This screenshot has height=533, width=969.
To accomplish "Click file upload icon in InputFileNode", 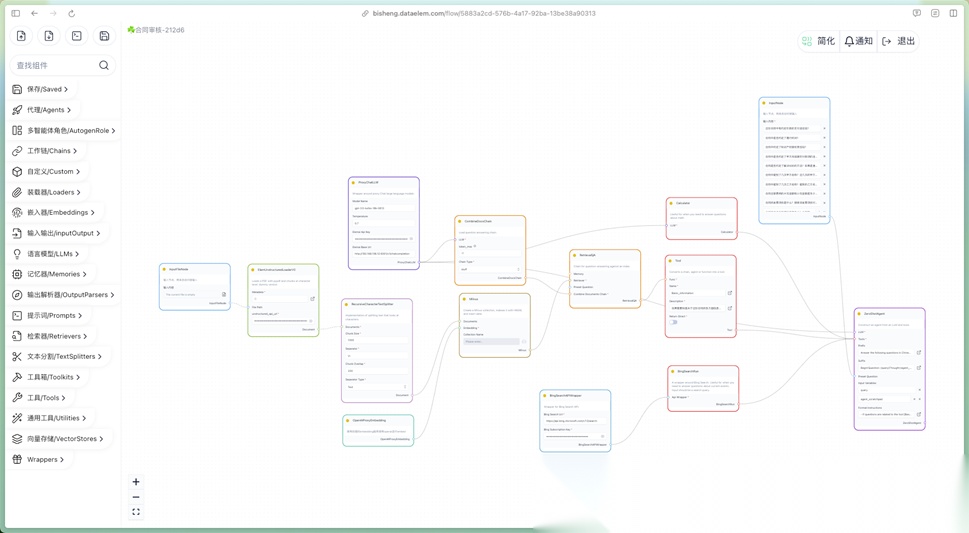I will point(224,294).
